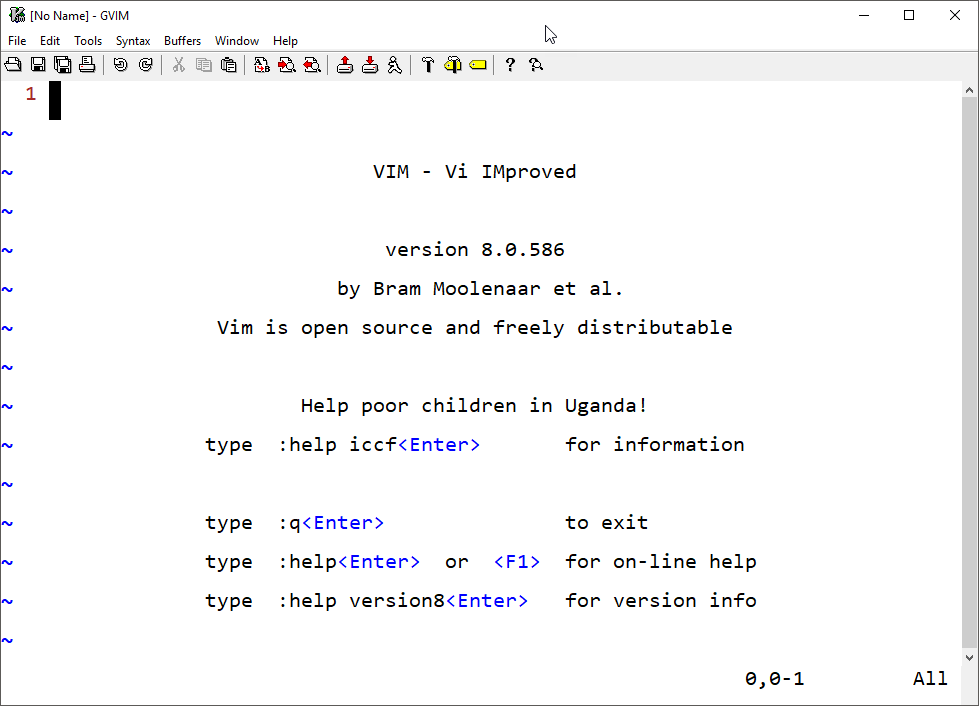Click the Paste clipboard icon

coord(229,65)
